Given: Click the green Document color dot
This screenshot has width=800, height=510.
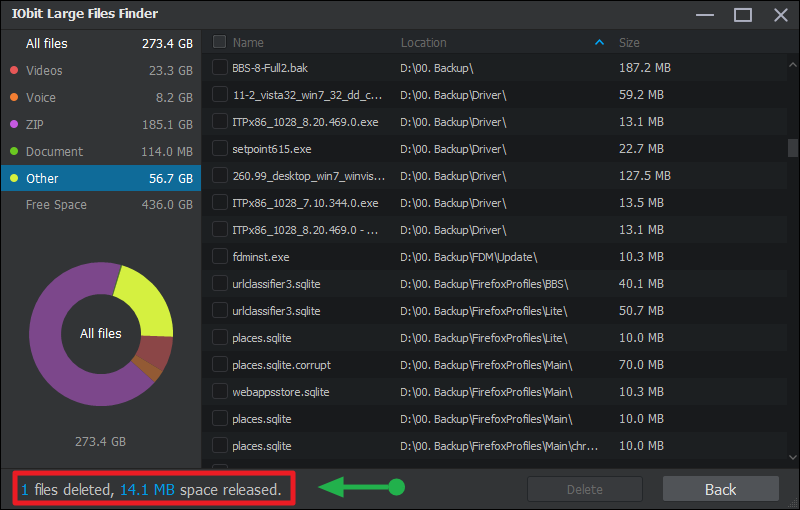Looking at the screenshot, I should [13, 152].
